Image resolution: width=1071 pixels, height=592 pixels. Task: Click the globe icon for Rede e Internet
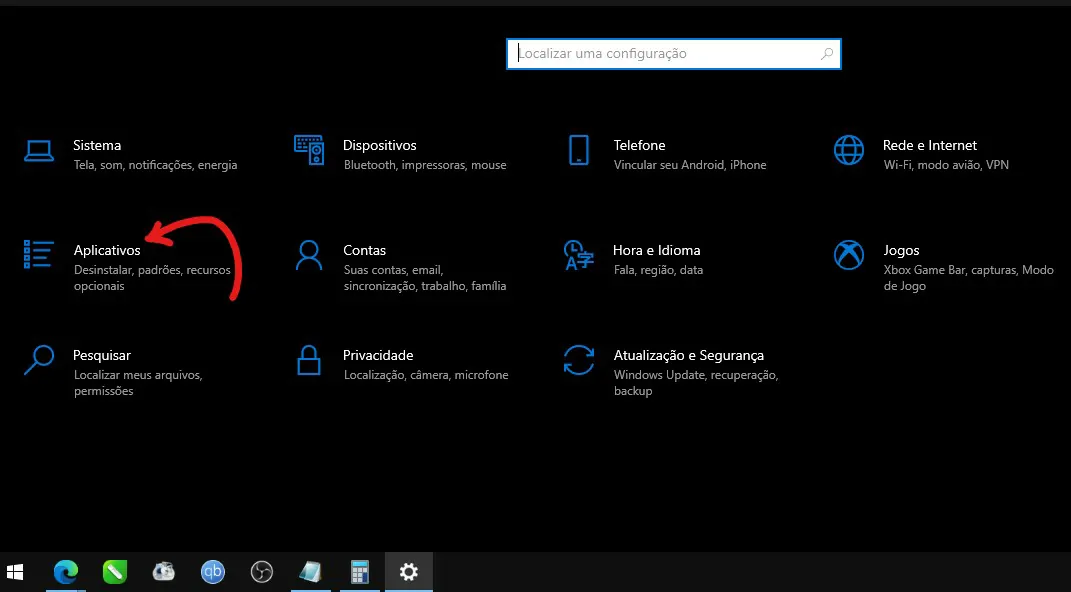[848, 150]
